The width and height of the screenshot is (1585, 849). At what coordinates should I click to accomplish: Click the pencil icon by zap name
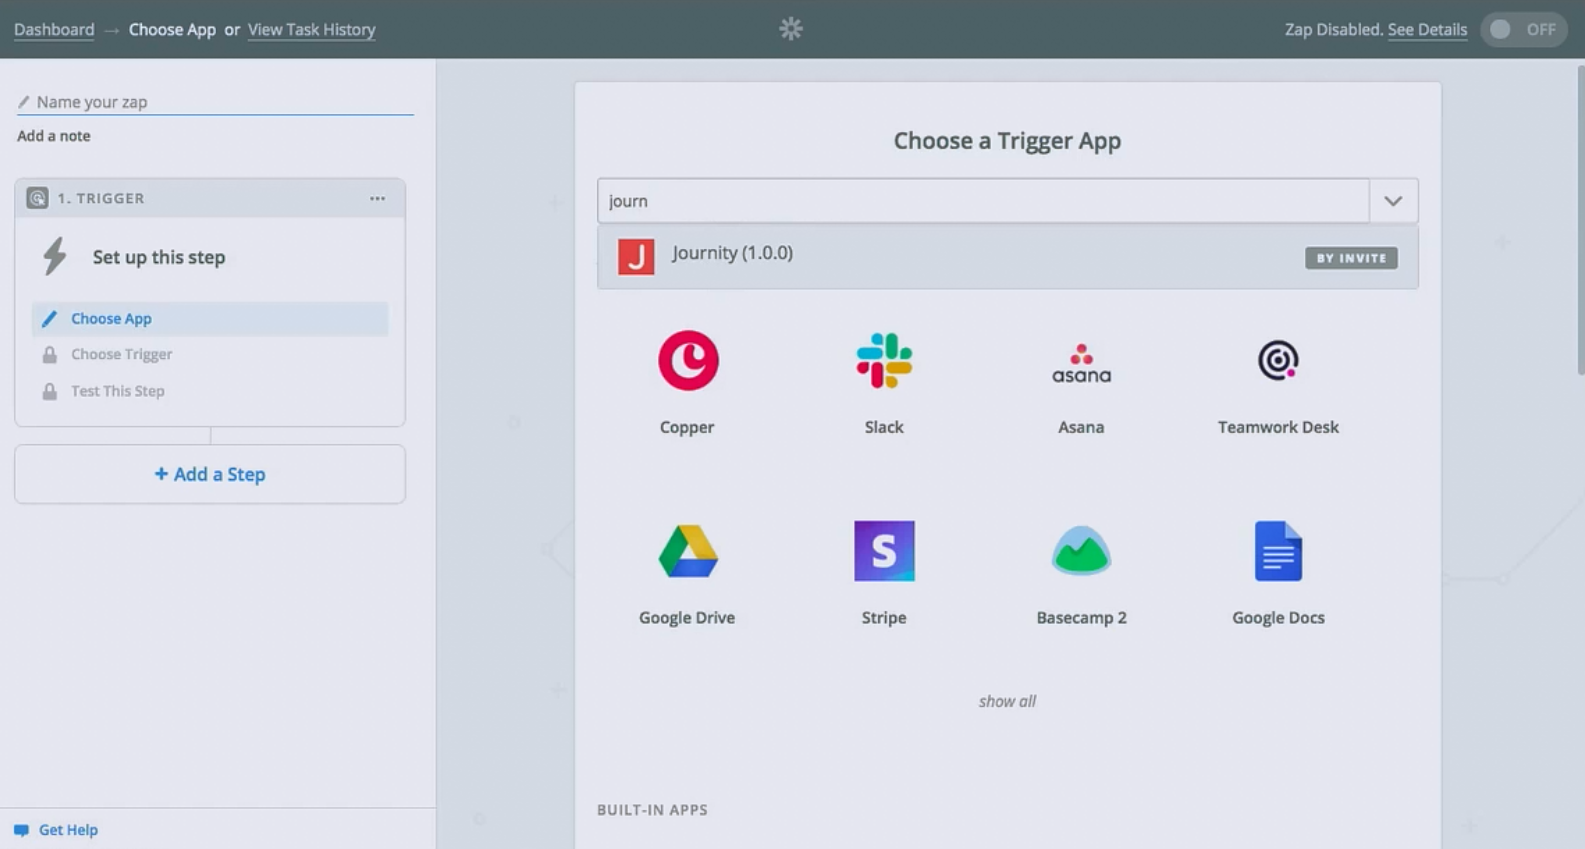point(24,102)
